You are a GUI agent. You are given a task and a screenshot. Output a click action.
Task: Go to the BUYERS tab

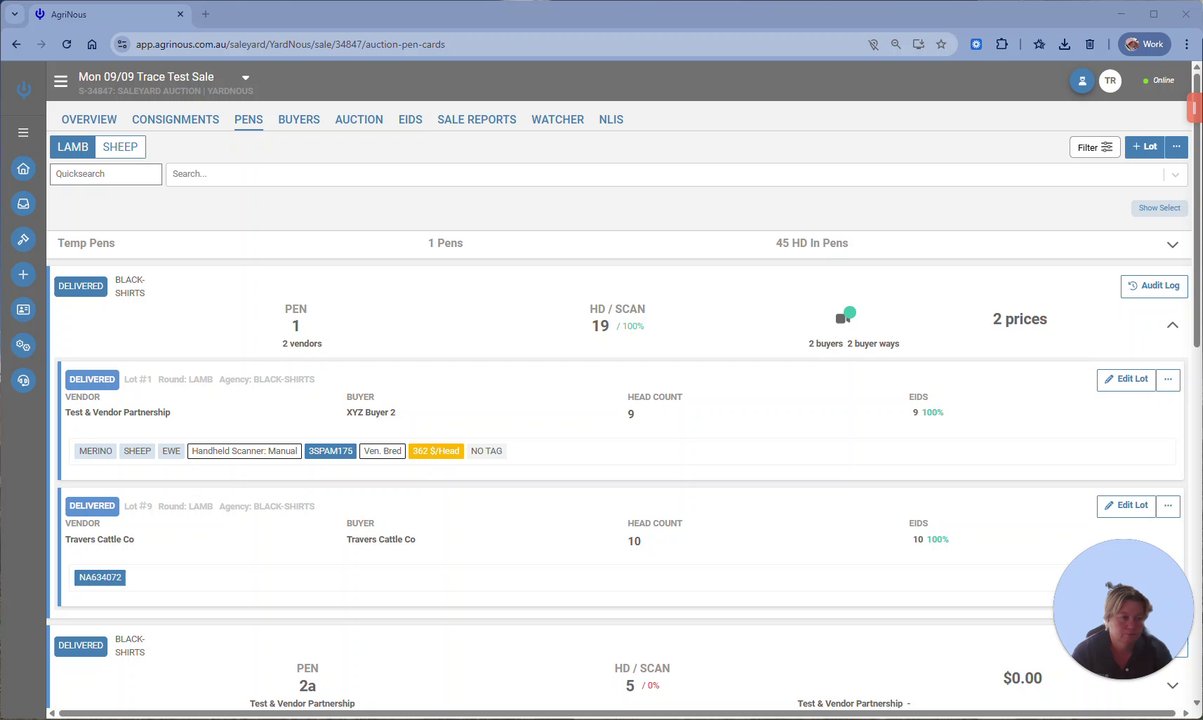click(x=299, y=119)
